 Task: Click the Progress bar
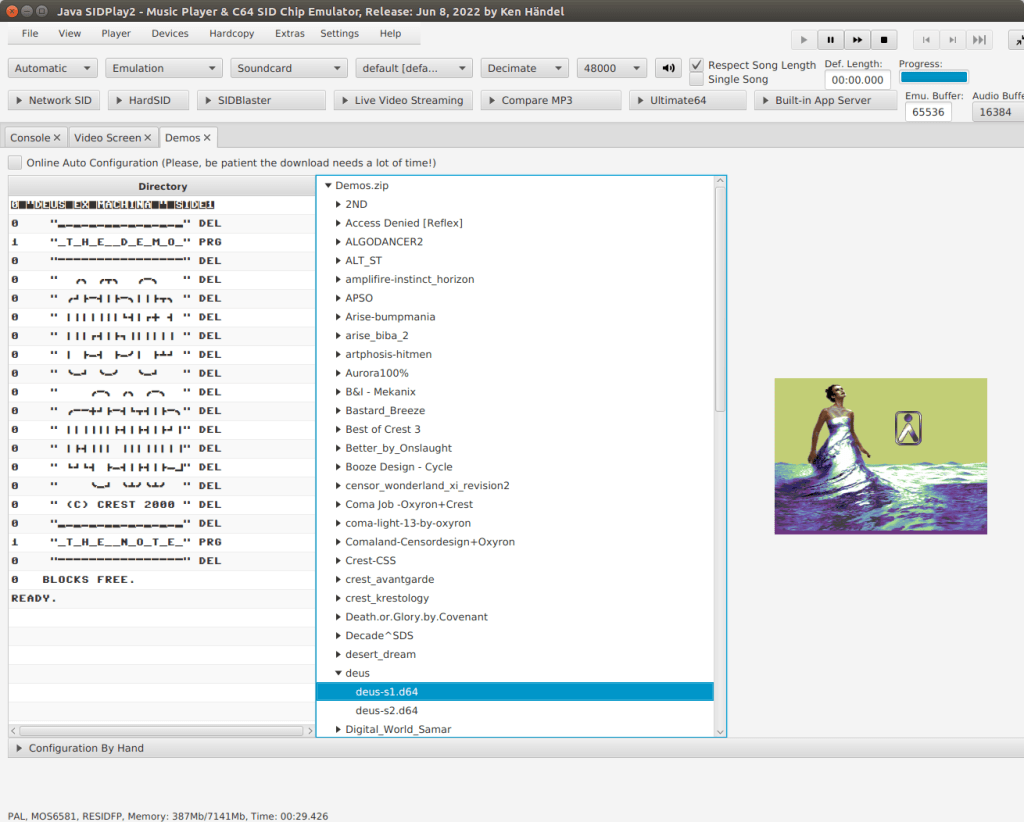pos(933,77)
